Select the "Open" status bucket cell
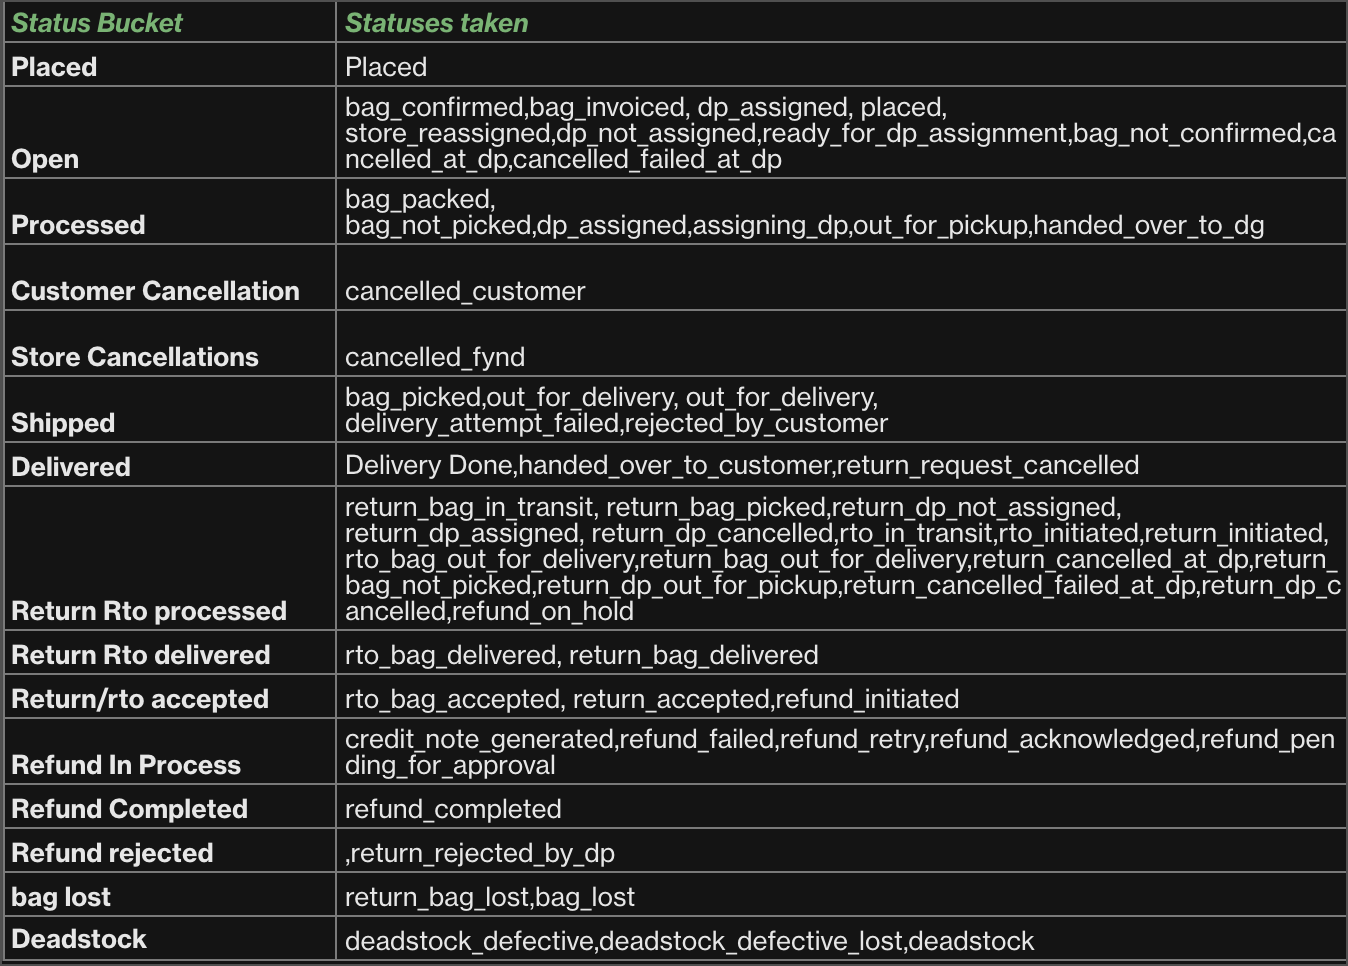This screenshot has height=966, width=1348. click(45, 159)
